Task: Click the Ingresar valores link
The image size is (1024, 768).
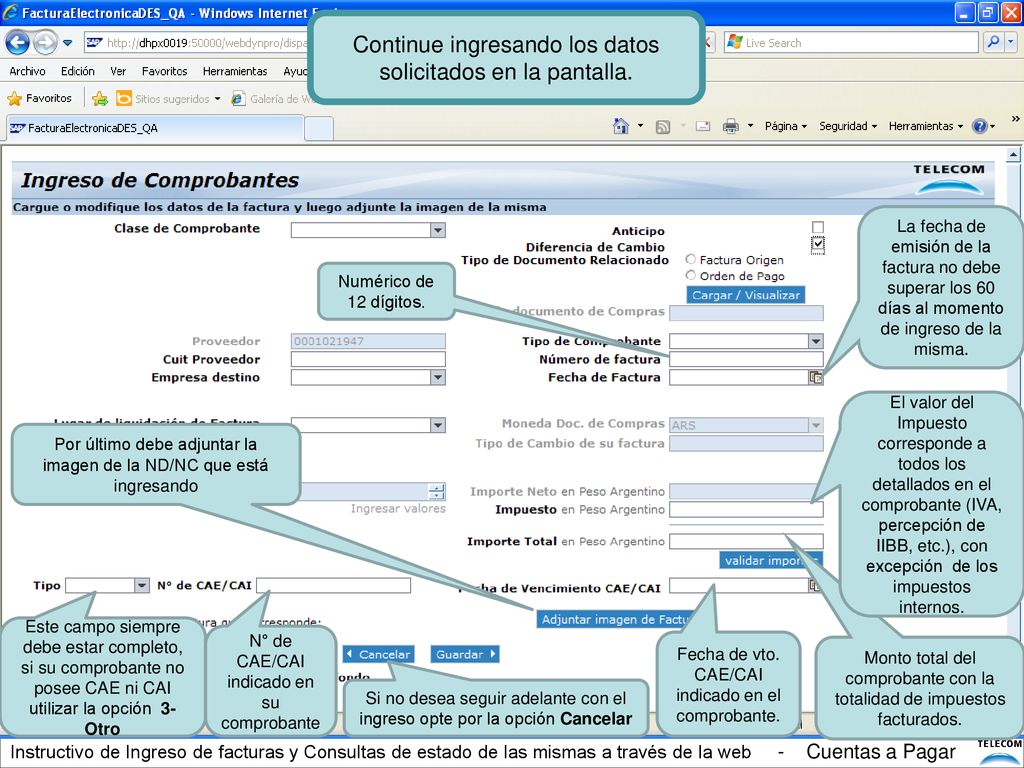Action: click(x=398, y=509)
